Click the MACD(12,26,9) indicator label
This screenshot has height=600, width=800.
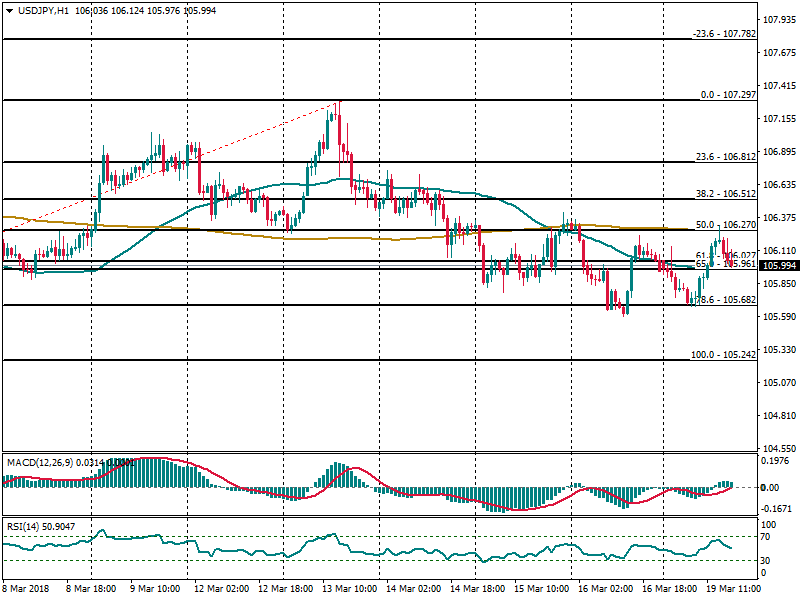coord(38,462)
